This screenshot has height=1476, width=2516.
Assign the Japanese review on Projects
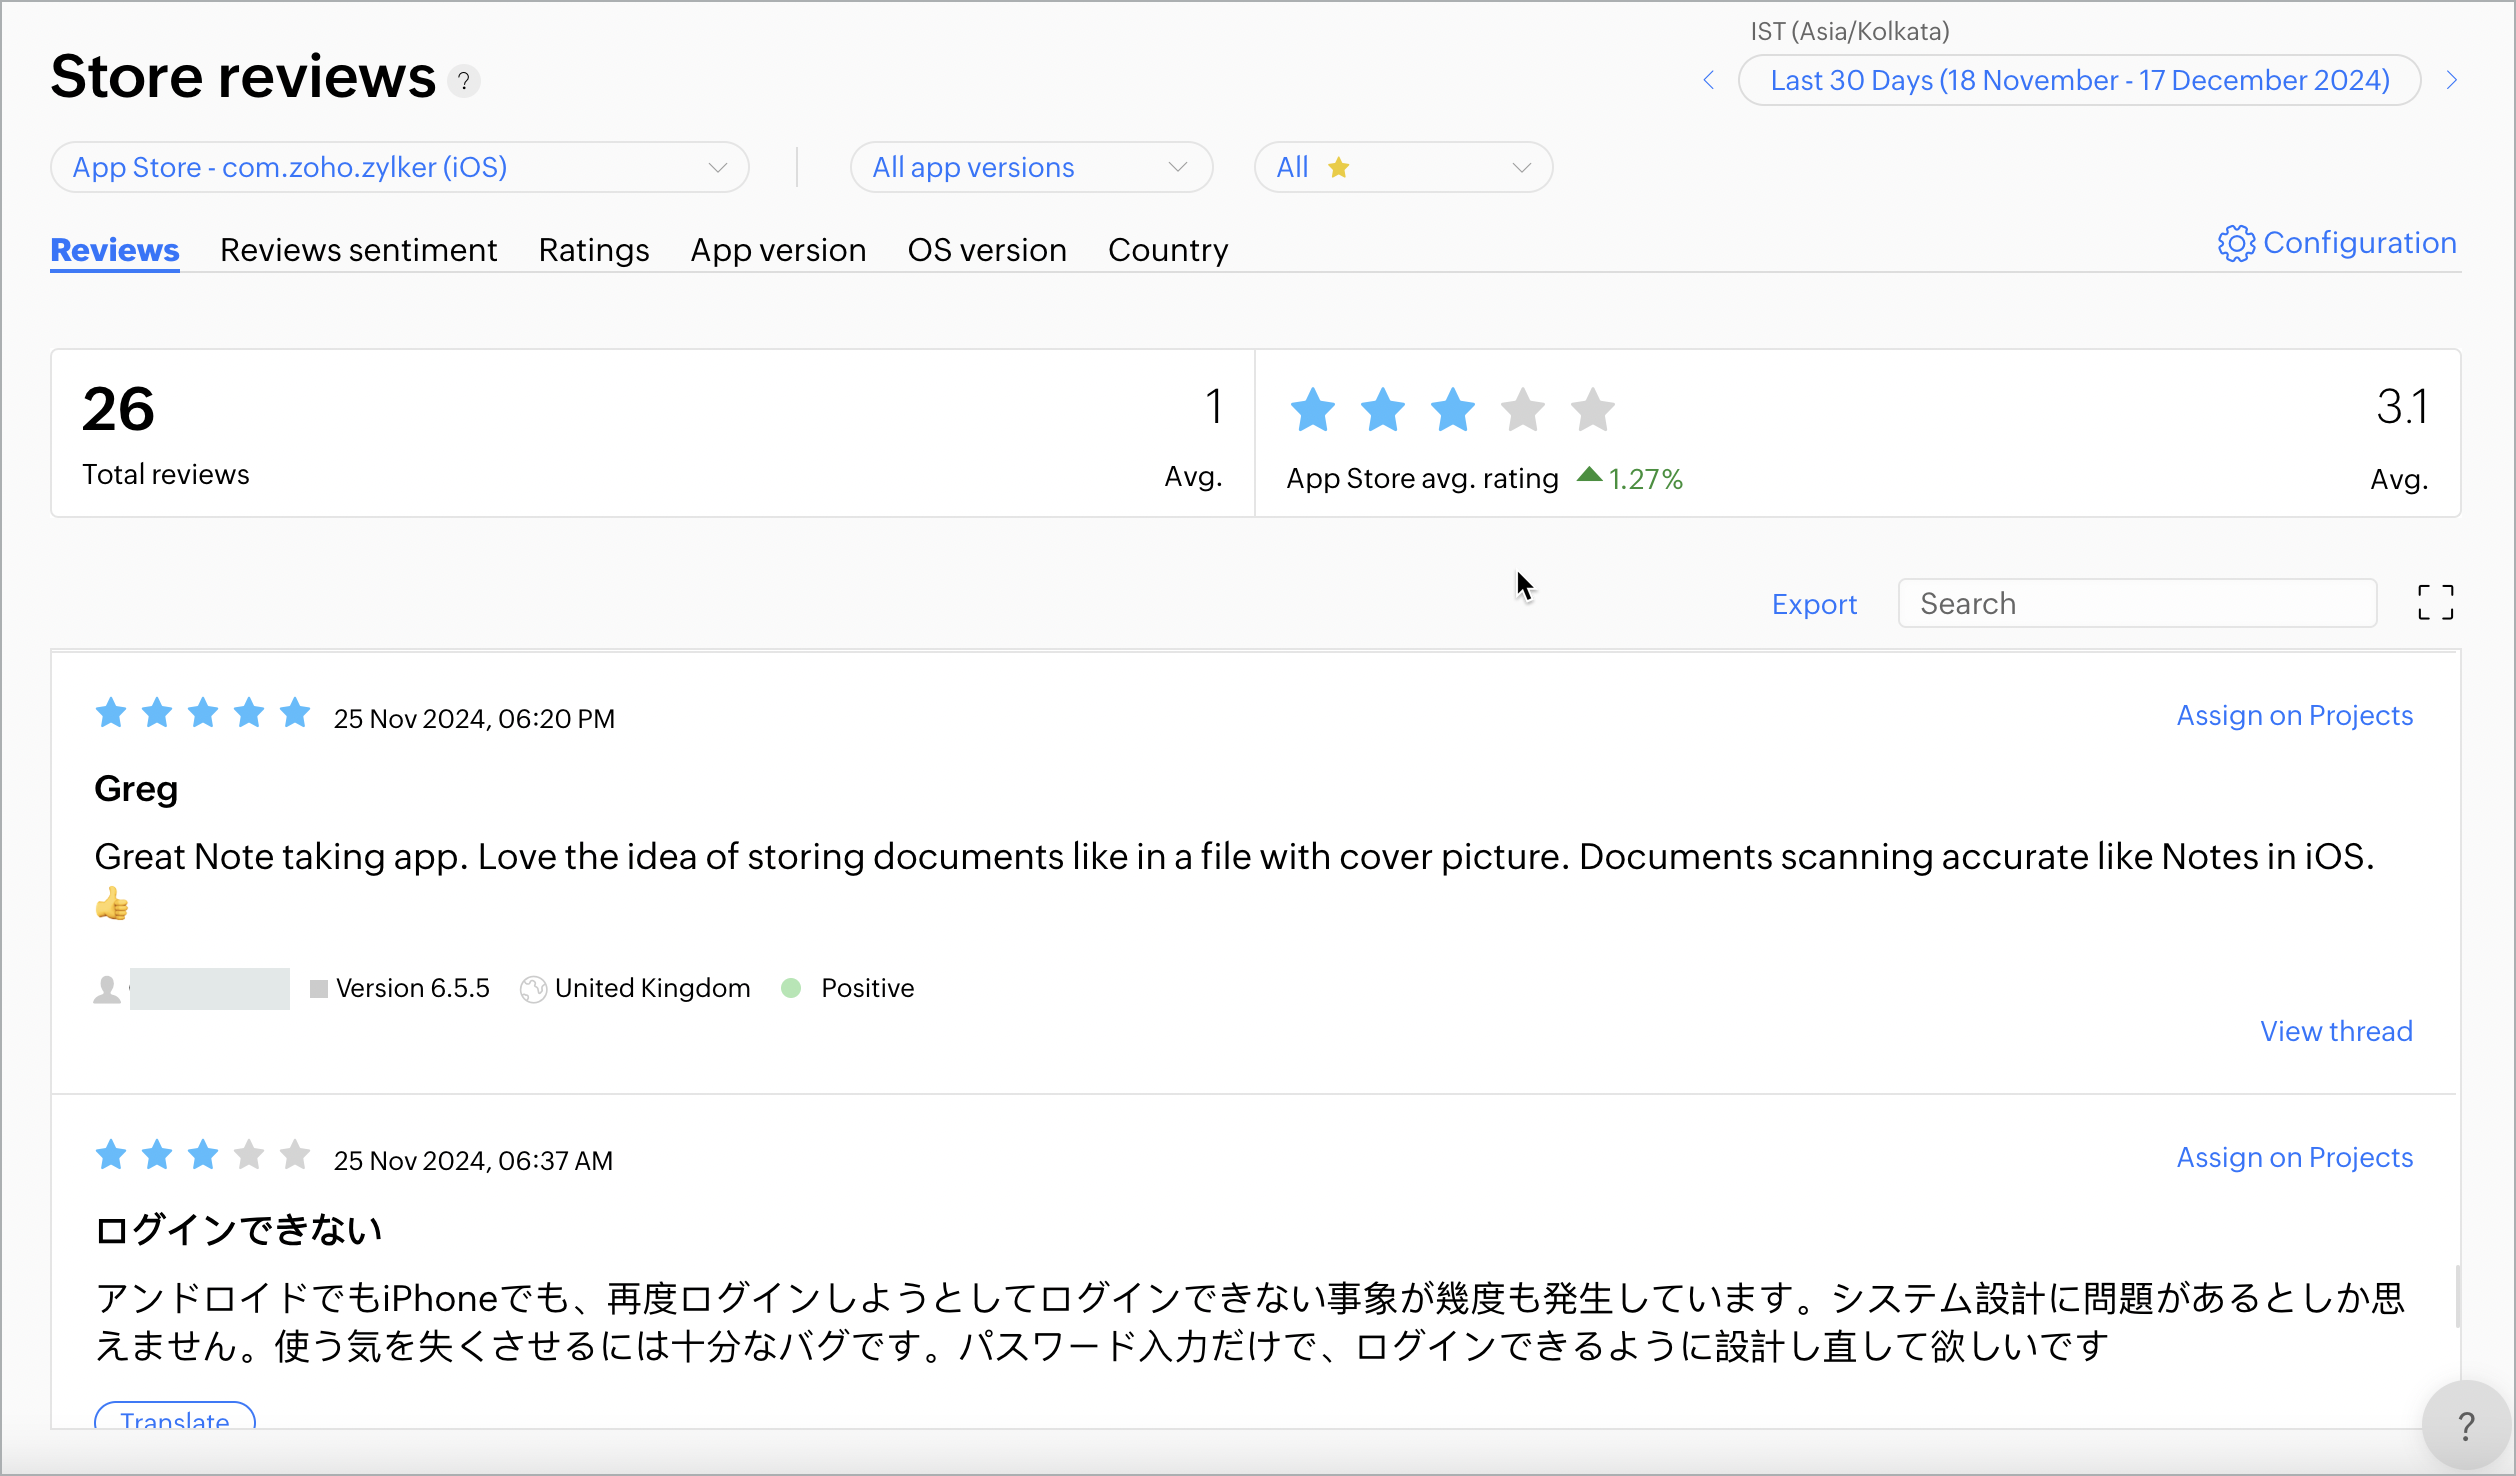pyautogui.click(x=2294, y=1157)
